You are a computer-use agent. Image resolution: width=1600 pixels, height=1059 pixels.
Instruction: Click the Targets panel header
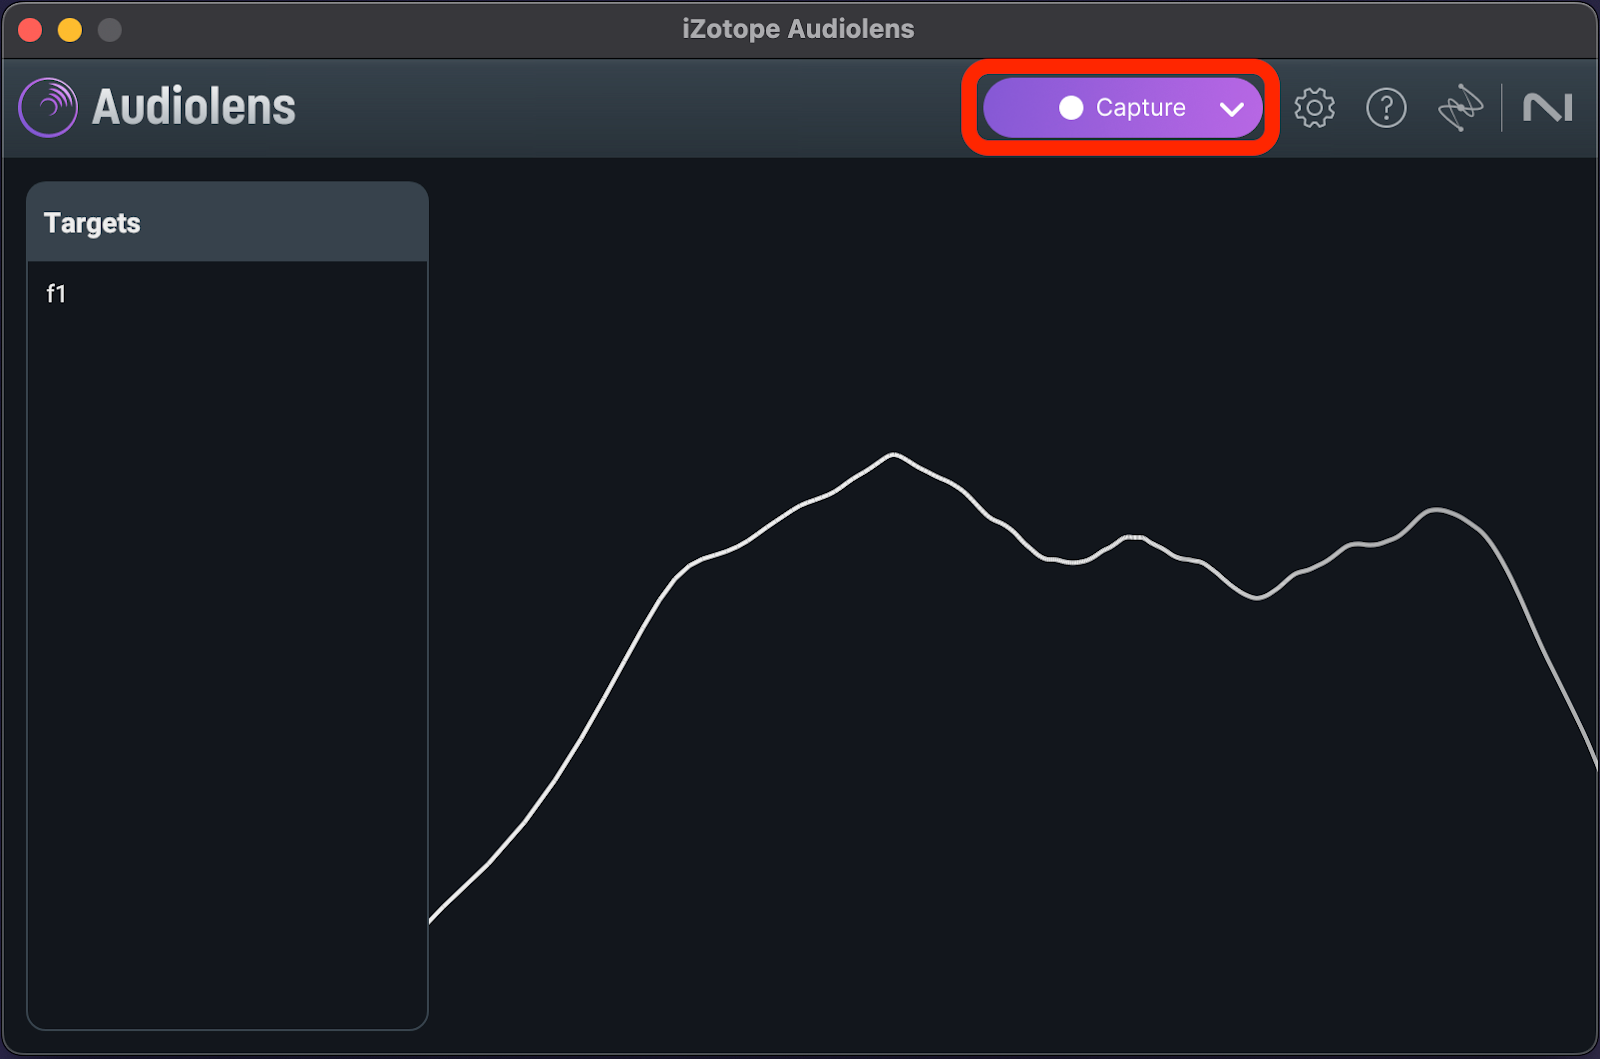227,222
